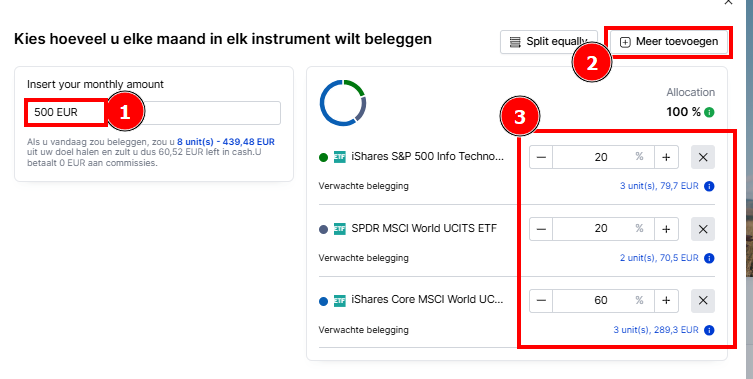This screenshot has width=753, height=379.
Task: Increase iShares Core MSCI World allocation
Action: pos(666,301)
